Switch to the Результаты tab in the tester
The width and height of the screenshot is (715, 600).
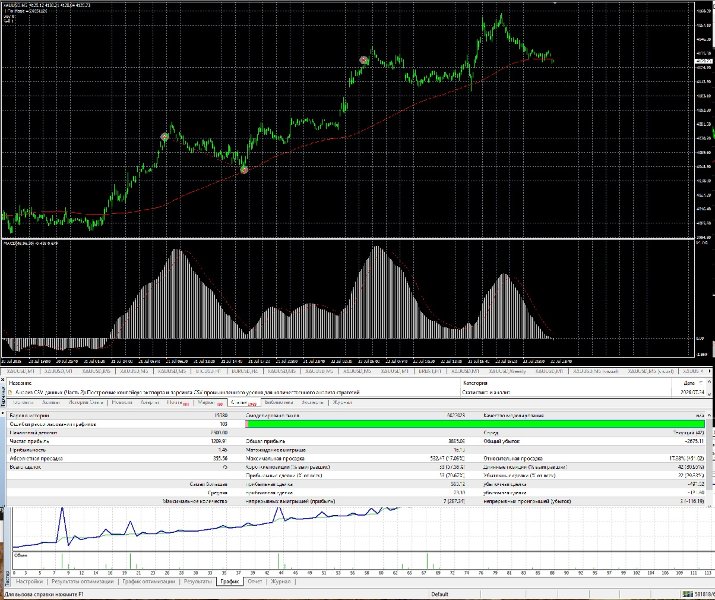[197, 582]
